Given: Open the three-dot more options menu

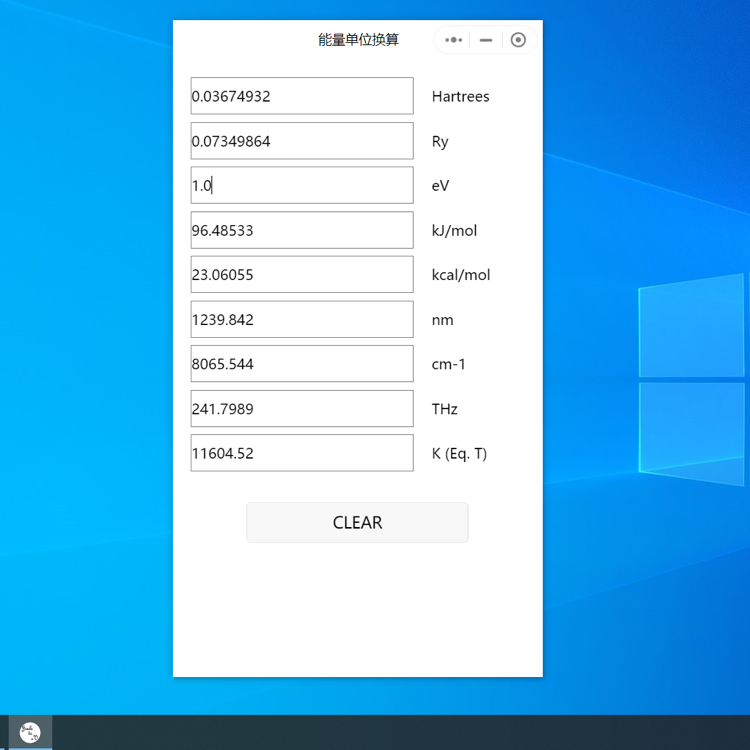Looking at the screenshot, I should tap(454, 40).
